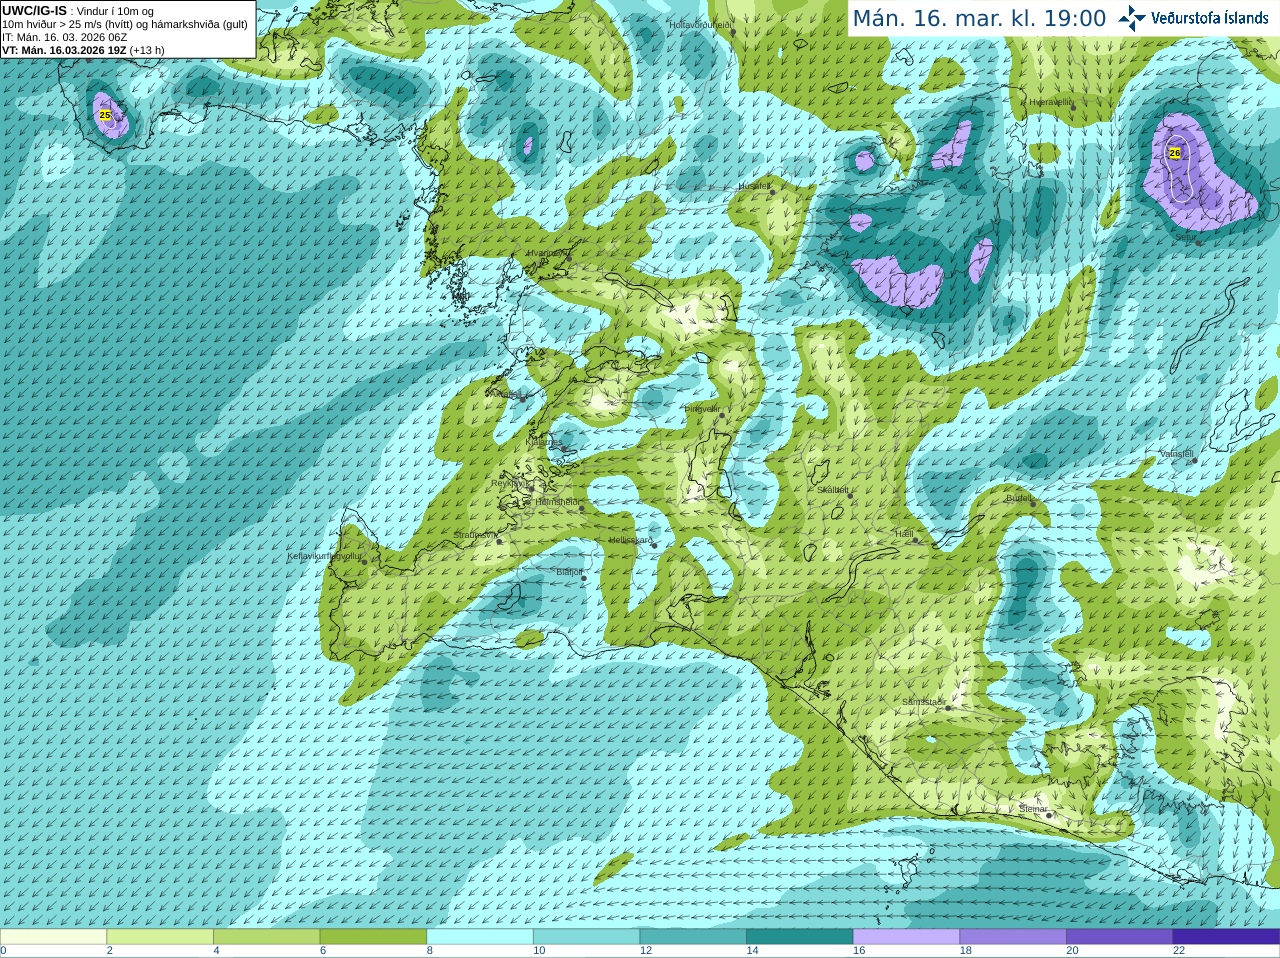The image size is (1280, 958).
Task: Click the Þingvellir station label
Action: (702, 409)
